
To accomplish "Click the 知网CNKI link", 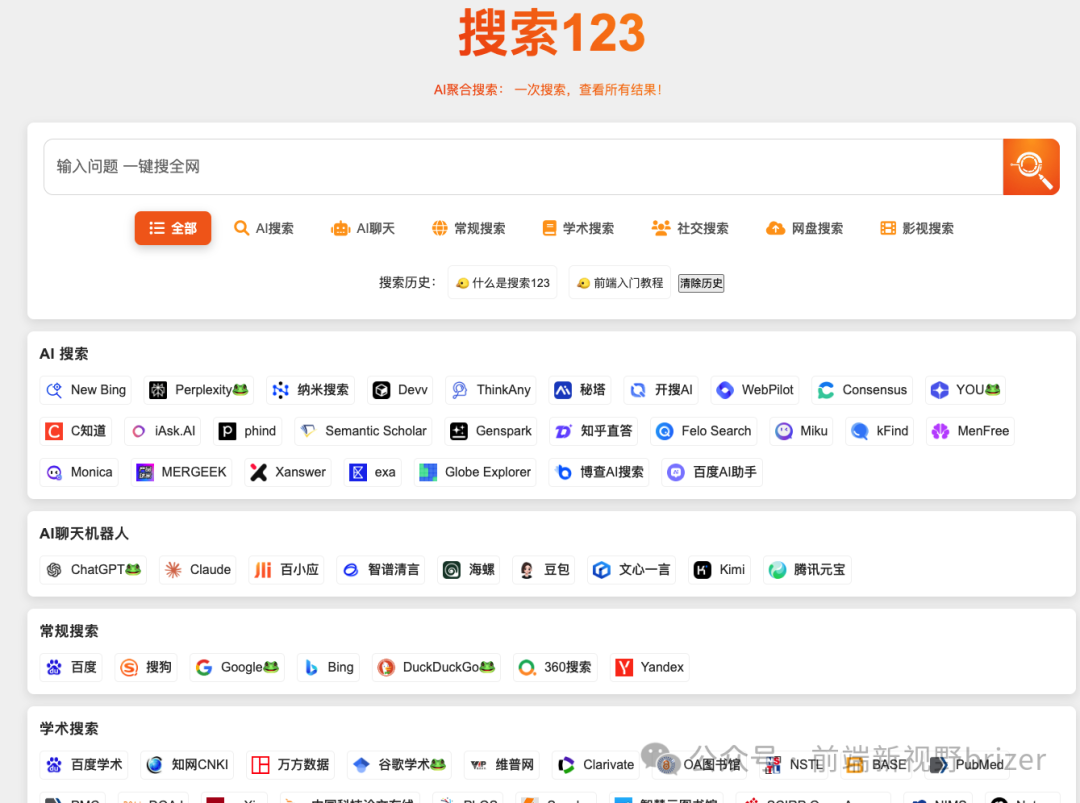I will point(187,765).
